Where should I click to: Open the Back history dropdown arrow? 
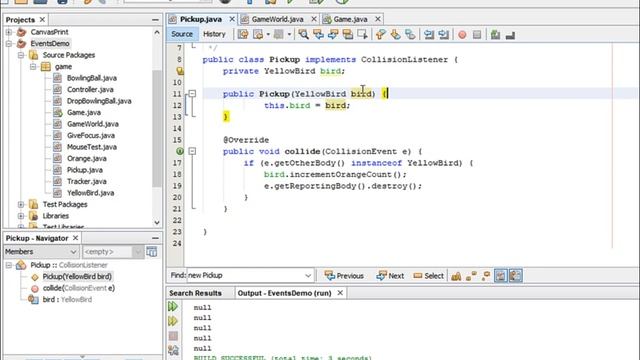[268, 35]
